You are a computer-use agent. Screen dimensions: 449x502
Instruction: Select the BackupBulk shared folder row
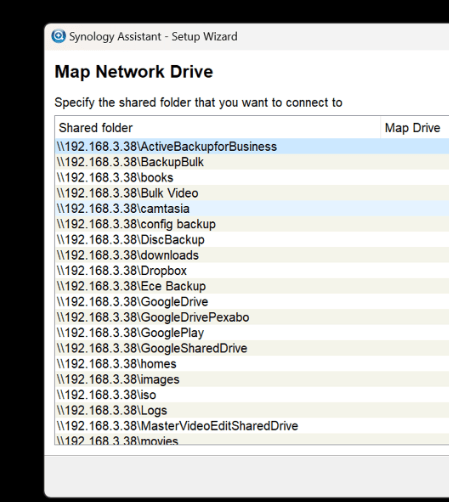tap(252, 162)
